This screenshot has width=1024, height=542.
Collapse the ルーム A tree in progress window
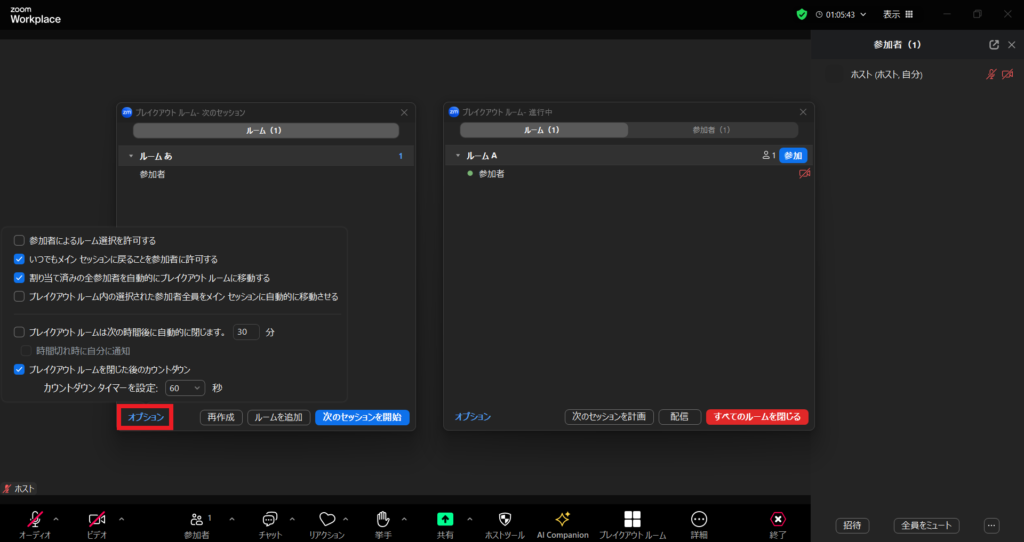[458, 156]
